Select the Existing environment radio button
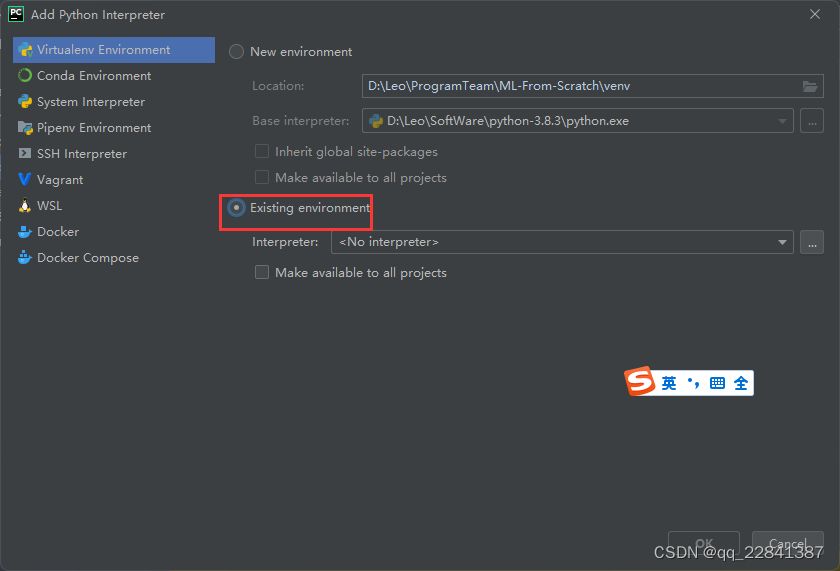The width and height of the screenshot is (840, 571). point(236,208)
